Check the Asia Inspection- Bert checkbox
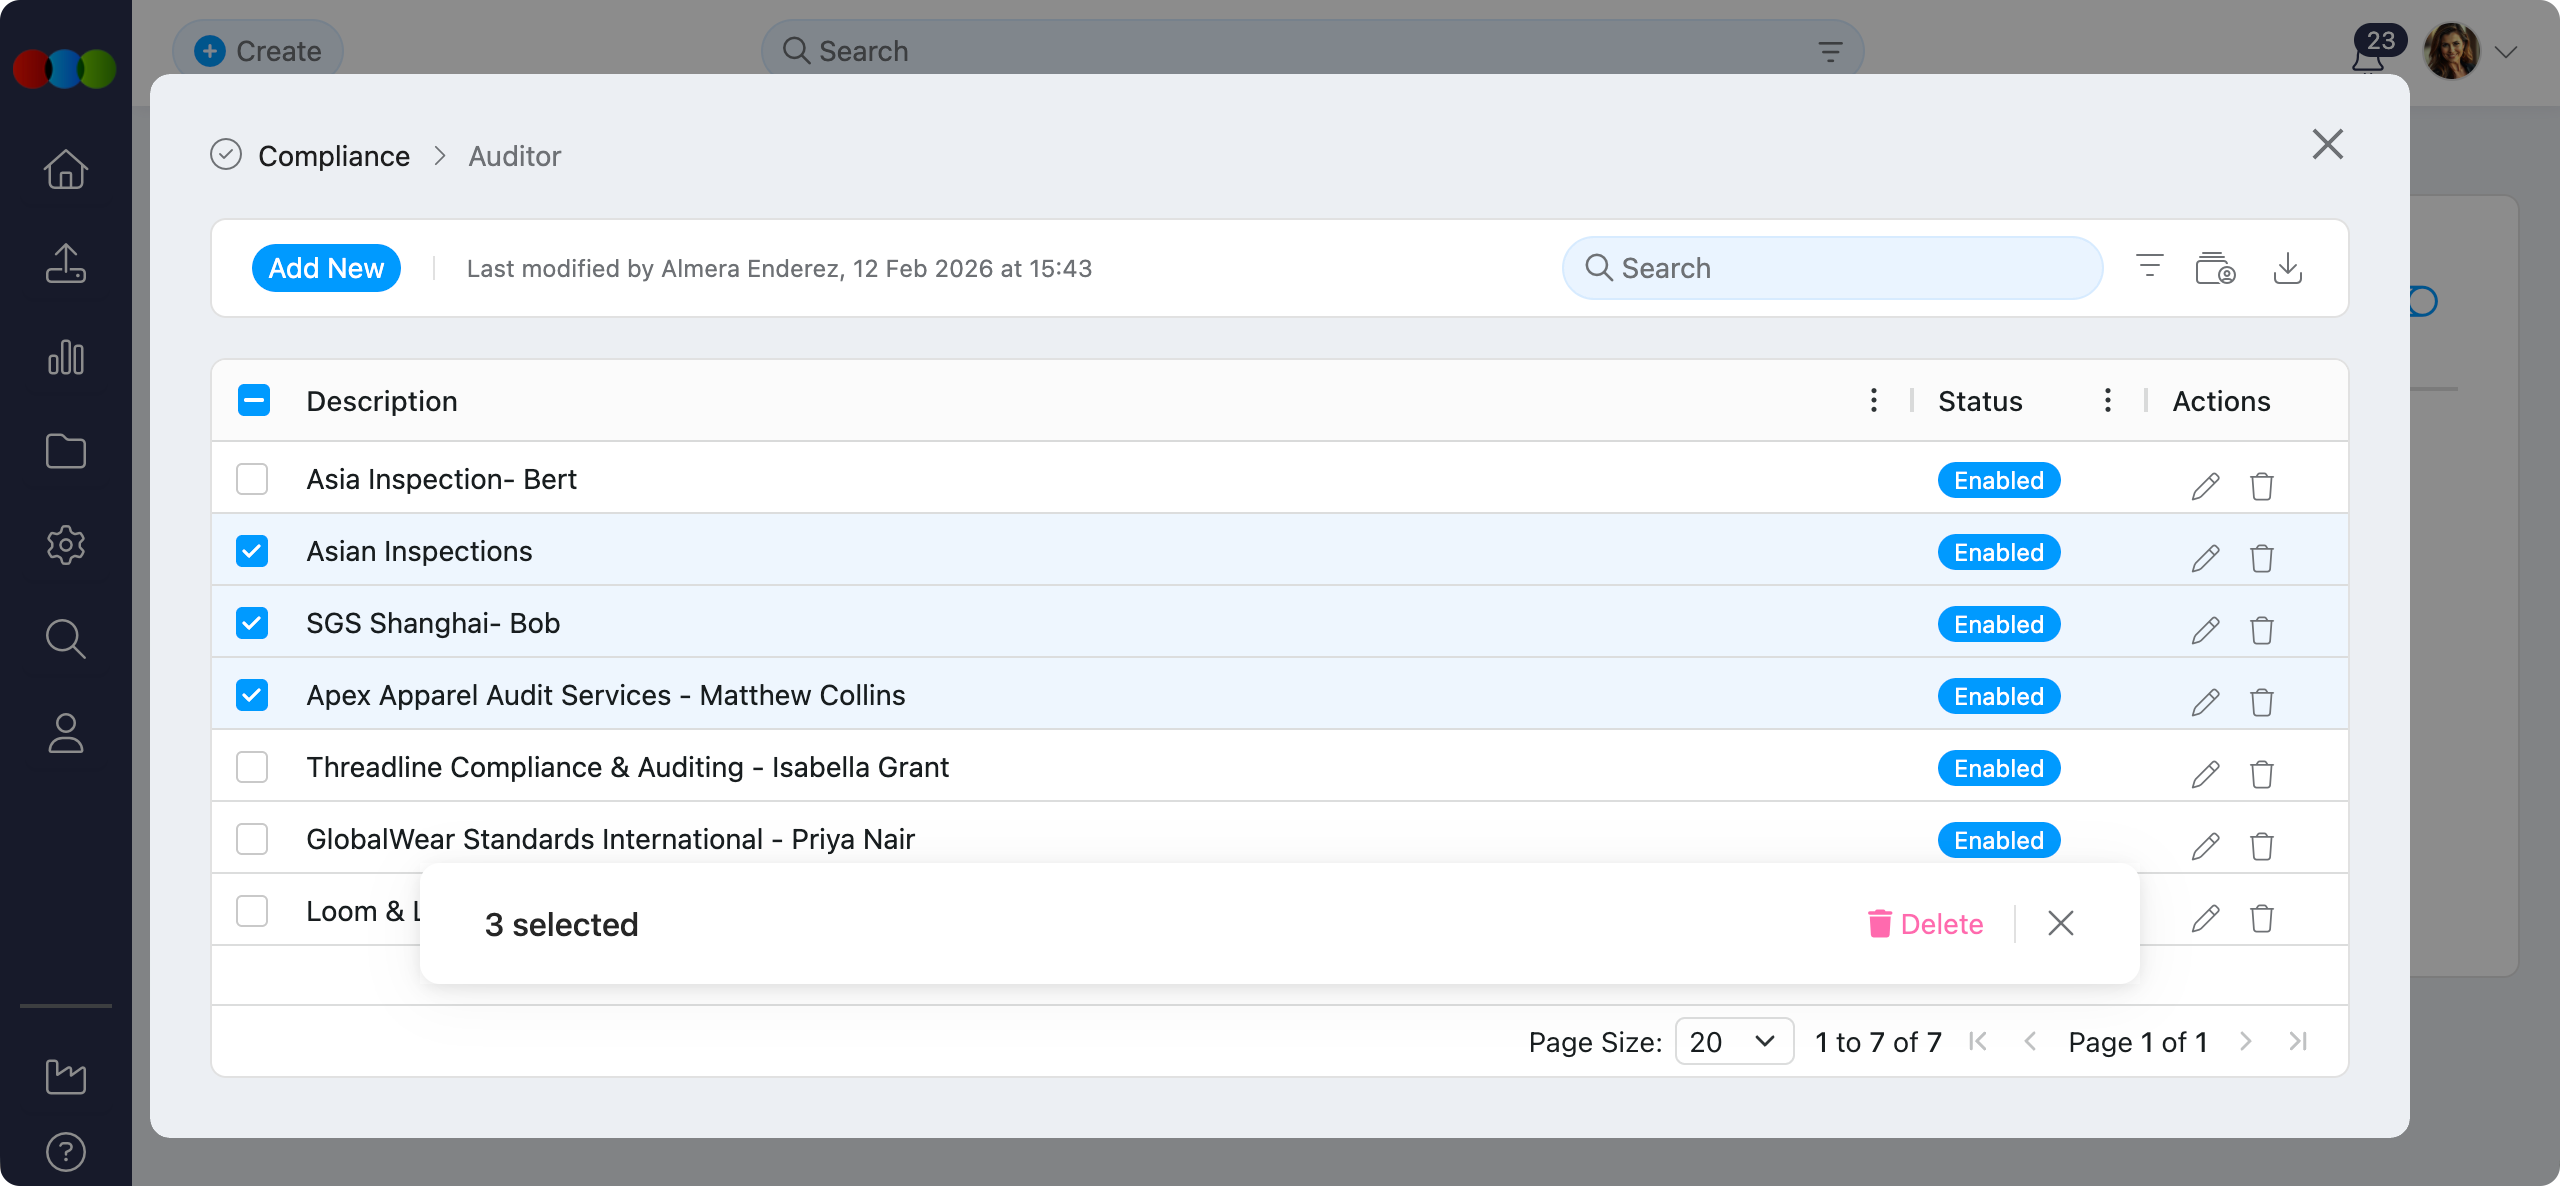The height and width of the screenshot is (1186, 2560). pos(252,479)
